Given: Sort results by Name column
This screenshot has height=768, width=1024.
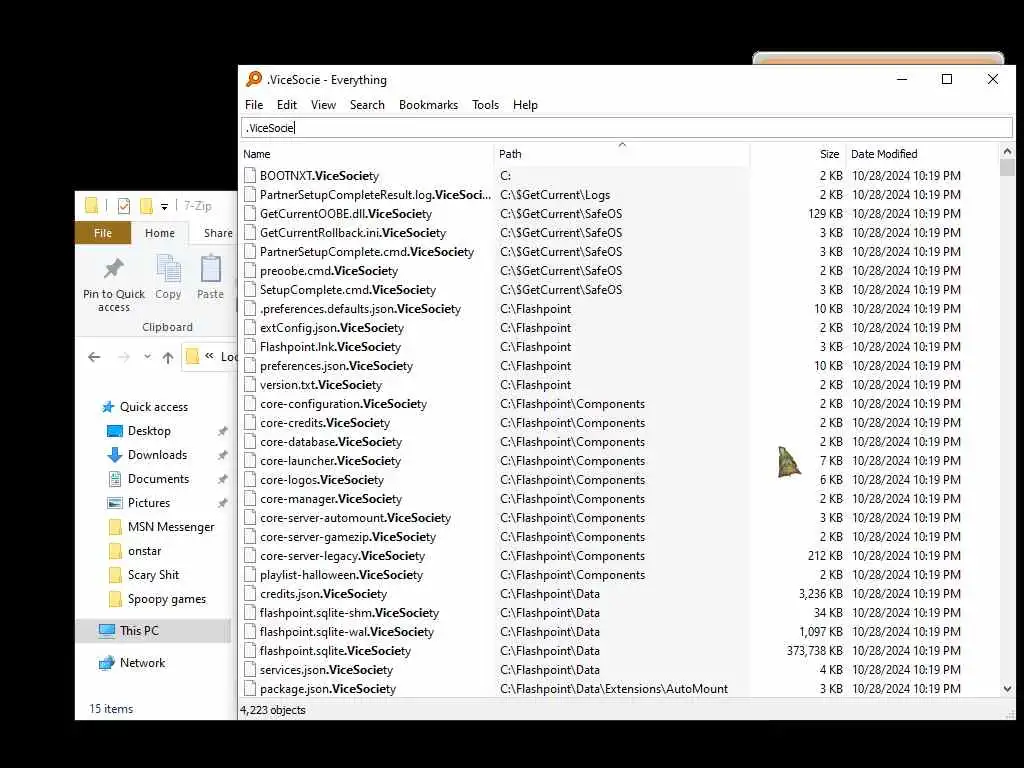Looking at the screenshot, I should tap(366, 154).
